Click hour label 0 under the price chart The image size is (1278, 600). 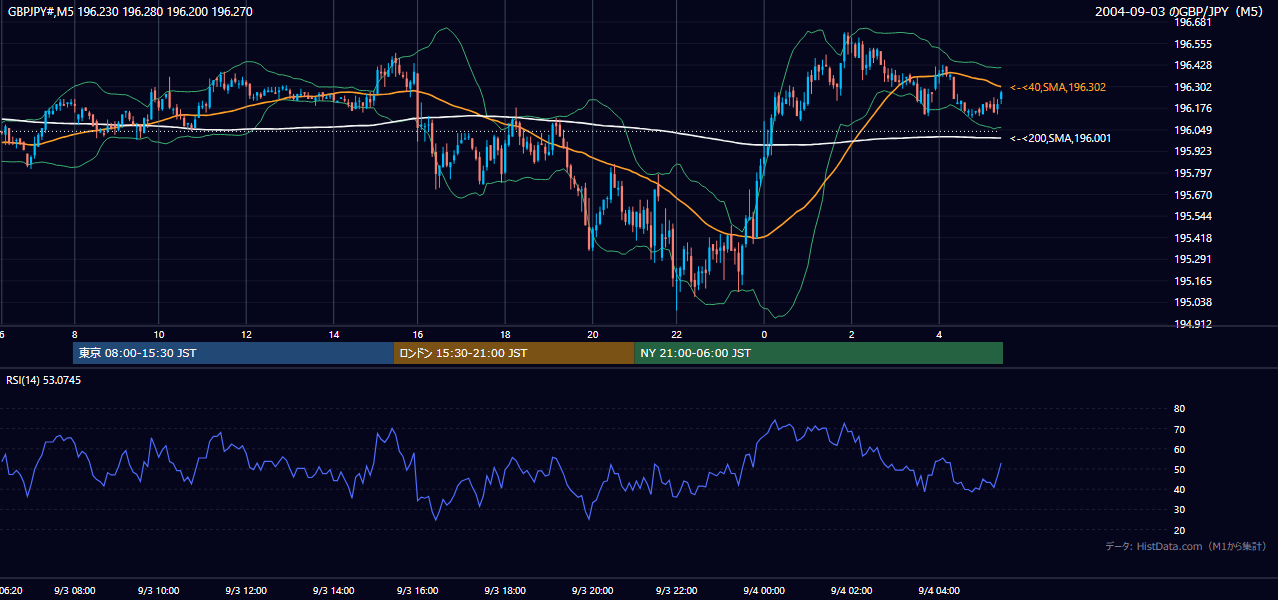coord(765,334)
